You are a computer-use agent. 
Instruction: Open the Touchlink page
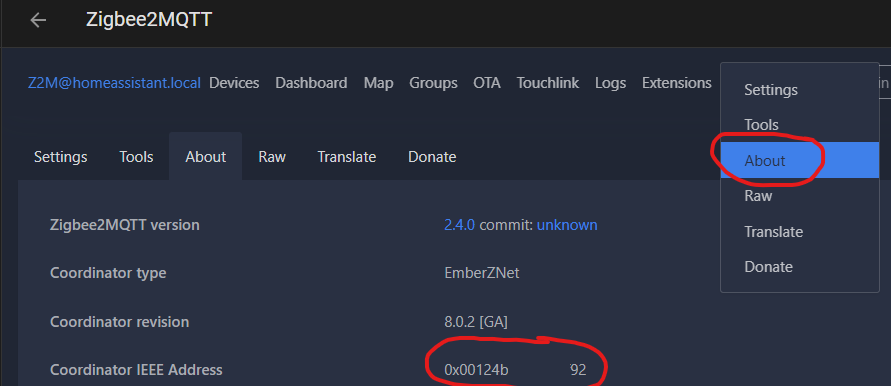[x=548, y=83]
